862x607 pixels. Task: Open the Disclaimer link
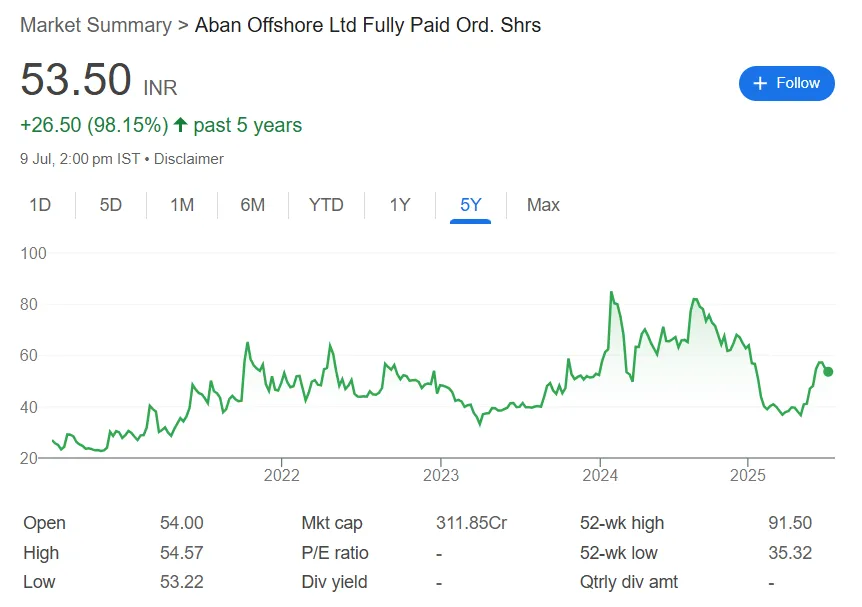point(189,159)
